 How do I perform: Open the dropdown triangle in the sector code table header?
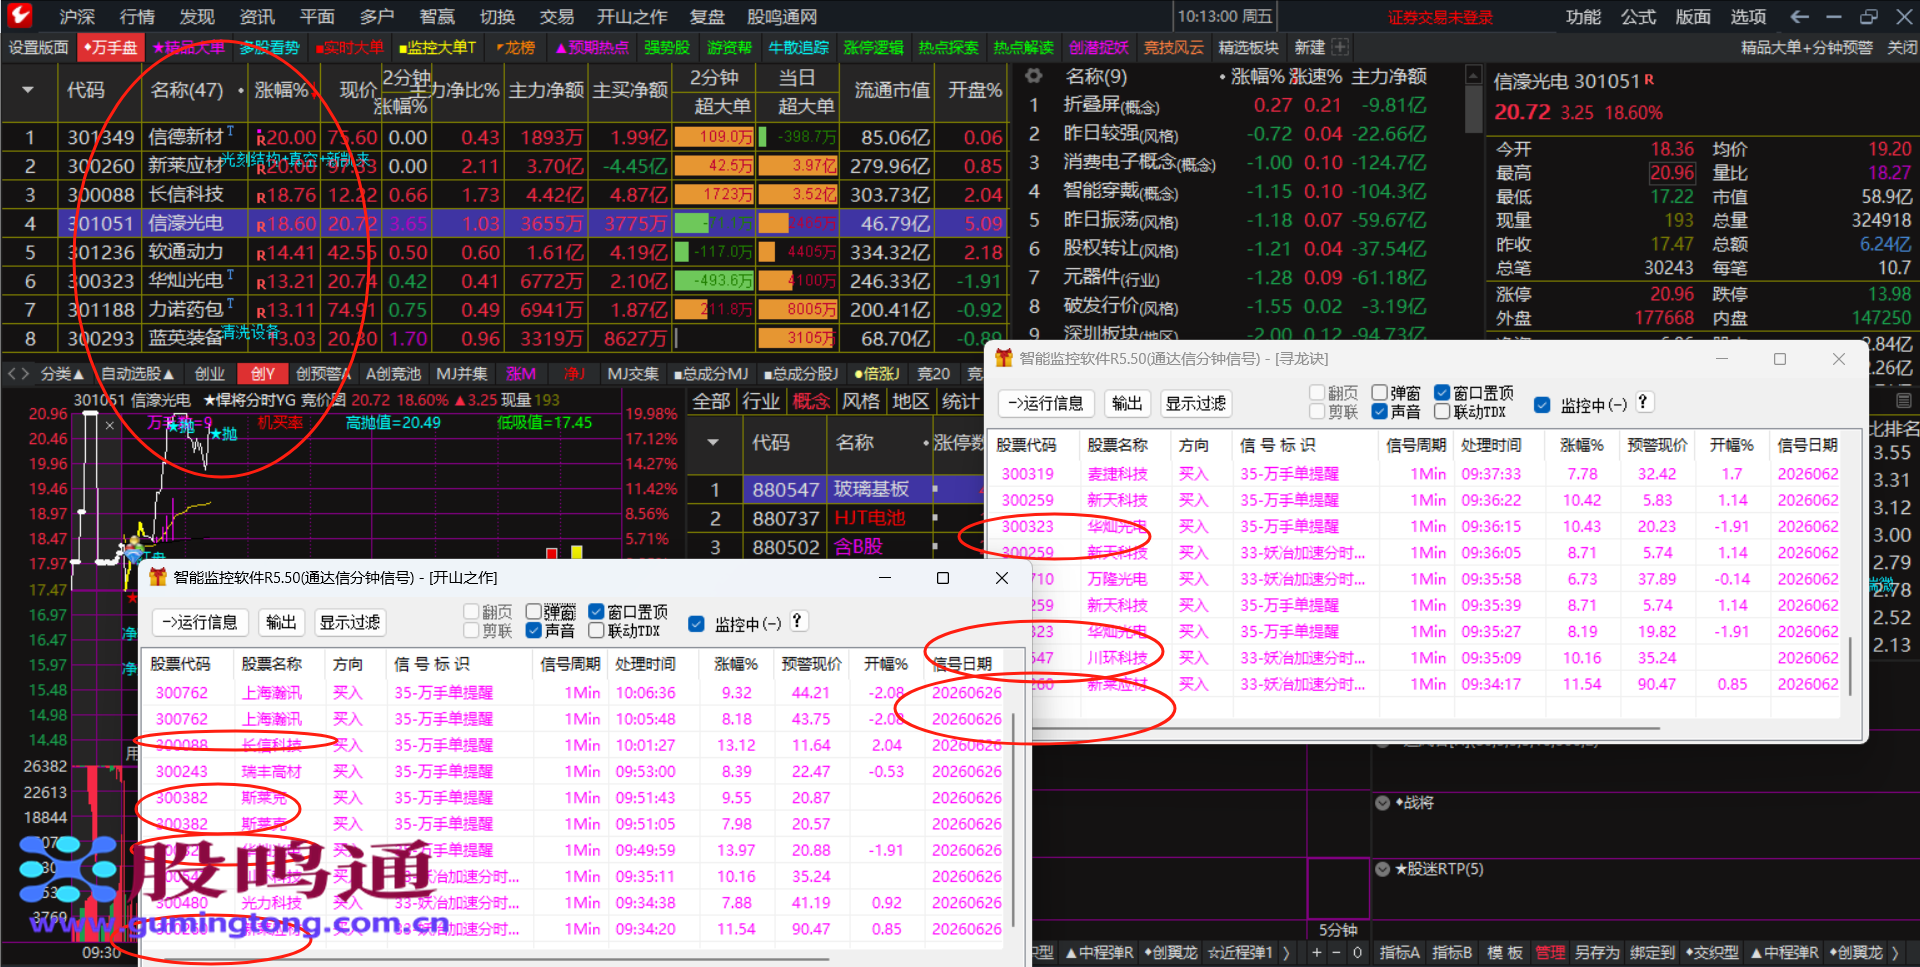point(713,442)
